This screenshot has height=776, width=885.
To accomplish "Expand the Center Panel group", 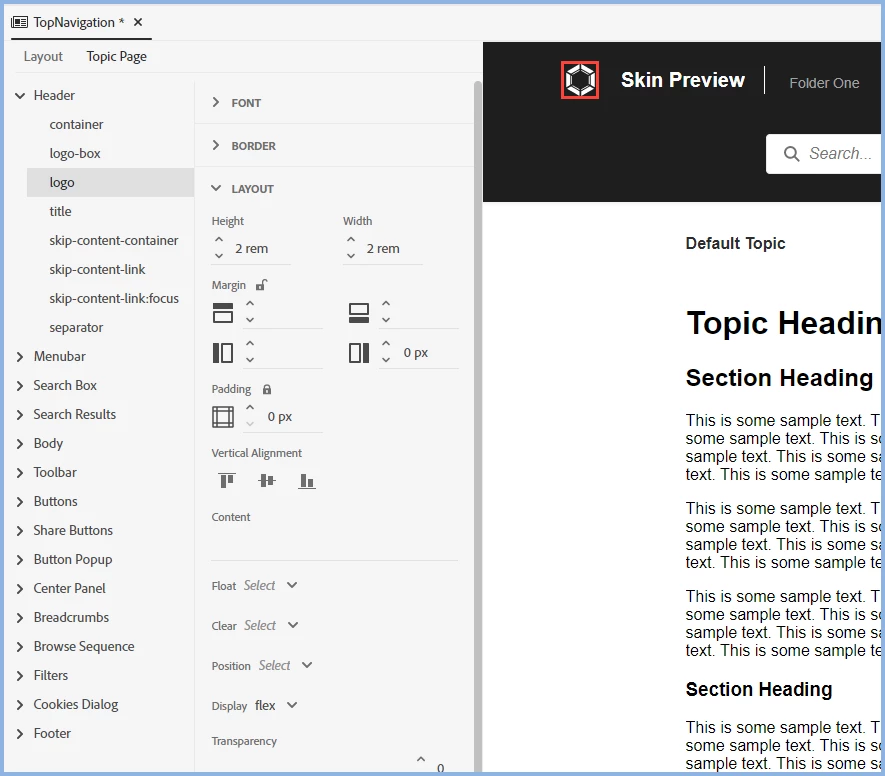I will tap(20, 589).
